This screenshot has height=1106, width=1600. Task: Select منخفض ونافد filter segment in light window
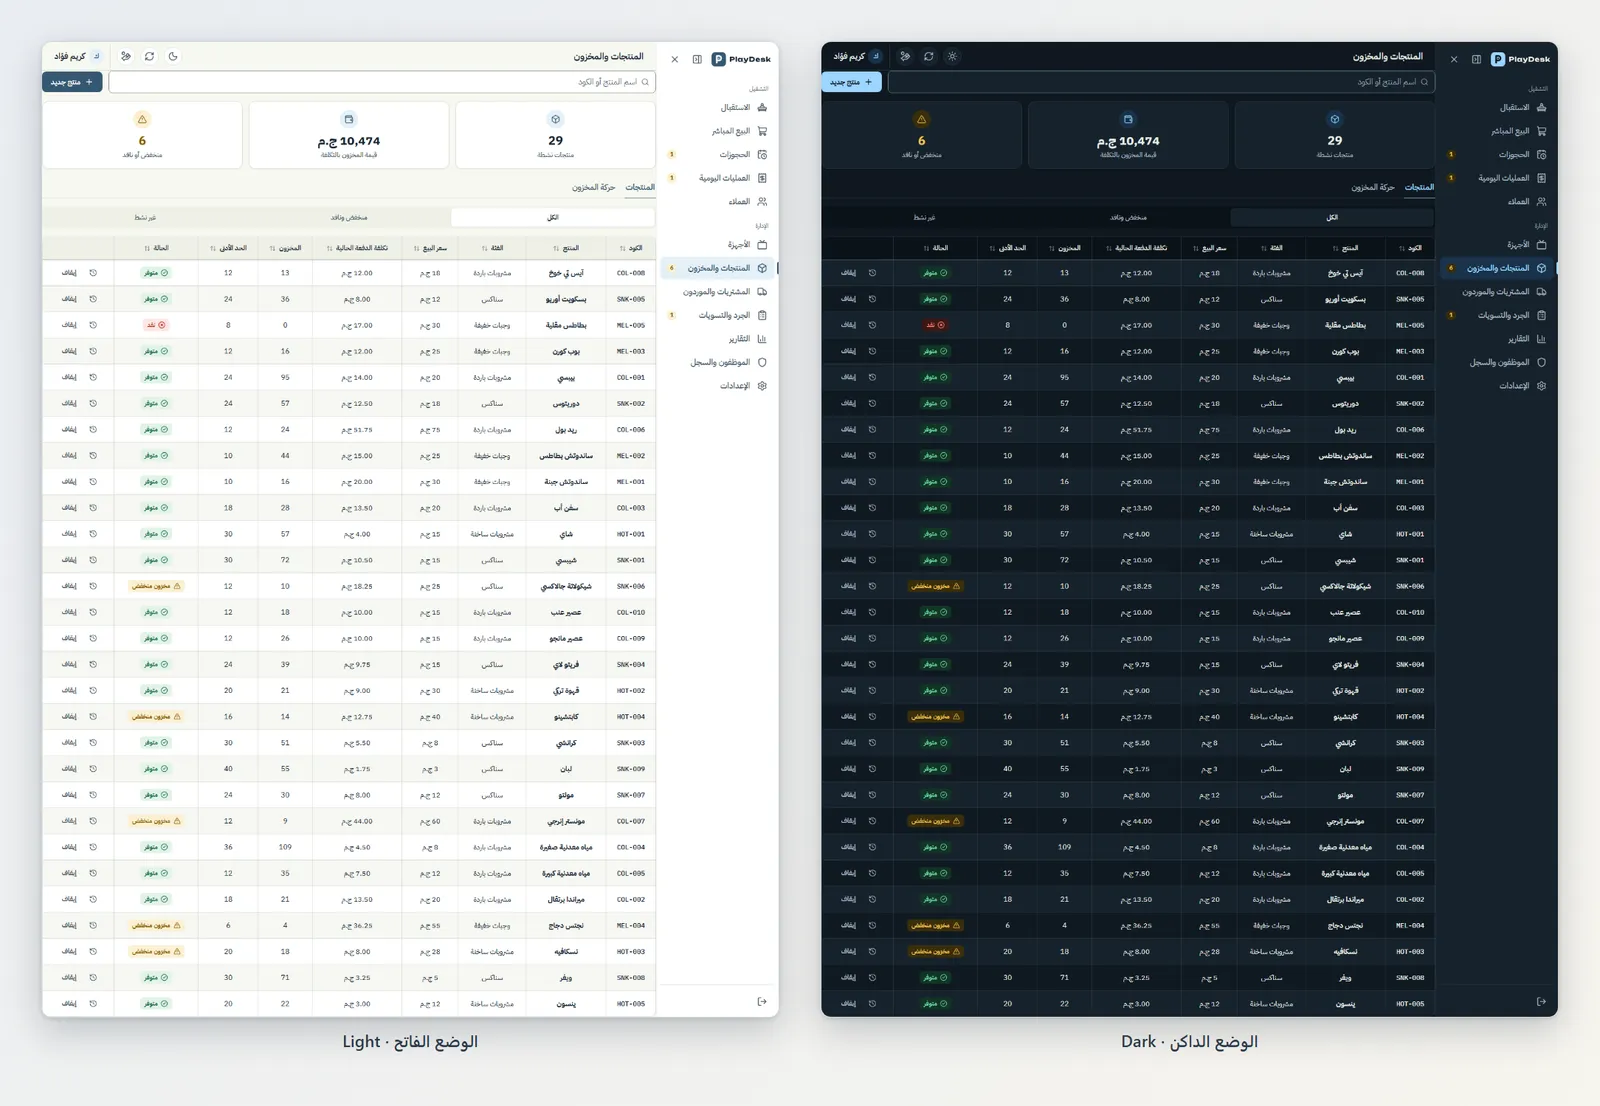349,217
